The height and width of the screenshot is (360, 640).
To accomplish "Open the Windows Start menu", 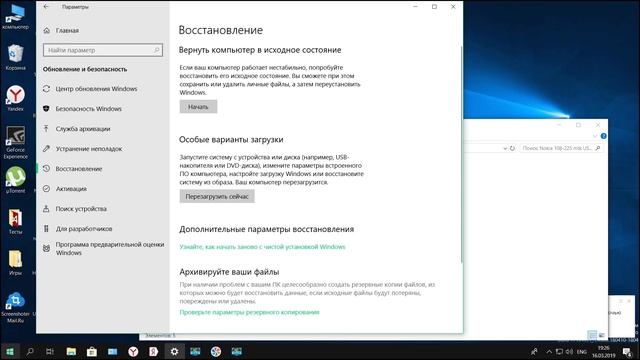I will tap(10, 351).
